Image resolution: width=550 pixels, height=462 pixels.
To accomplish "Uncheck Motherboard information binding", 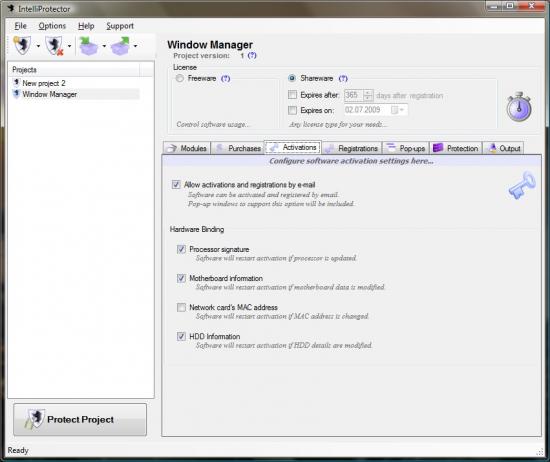I will click(181, 278).
